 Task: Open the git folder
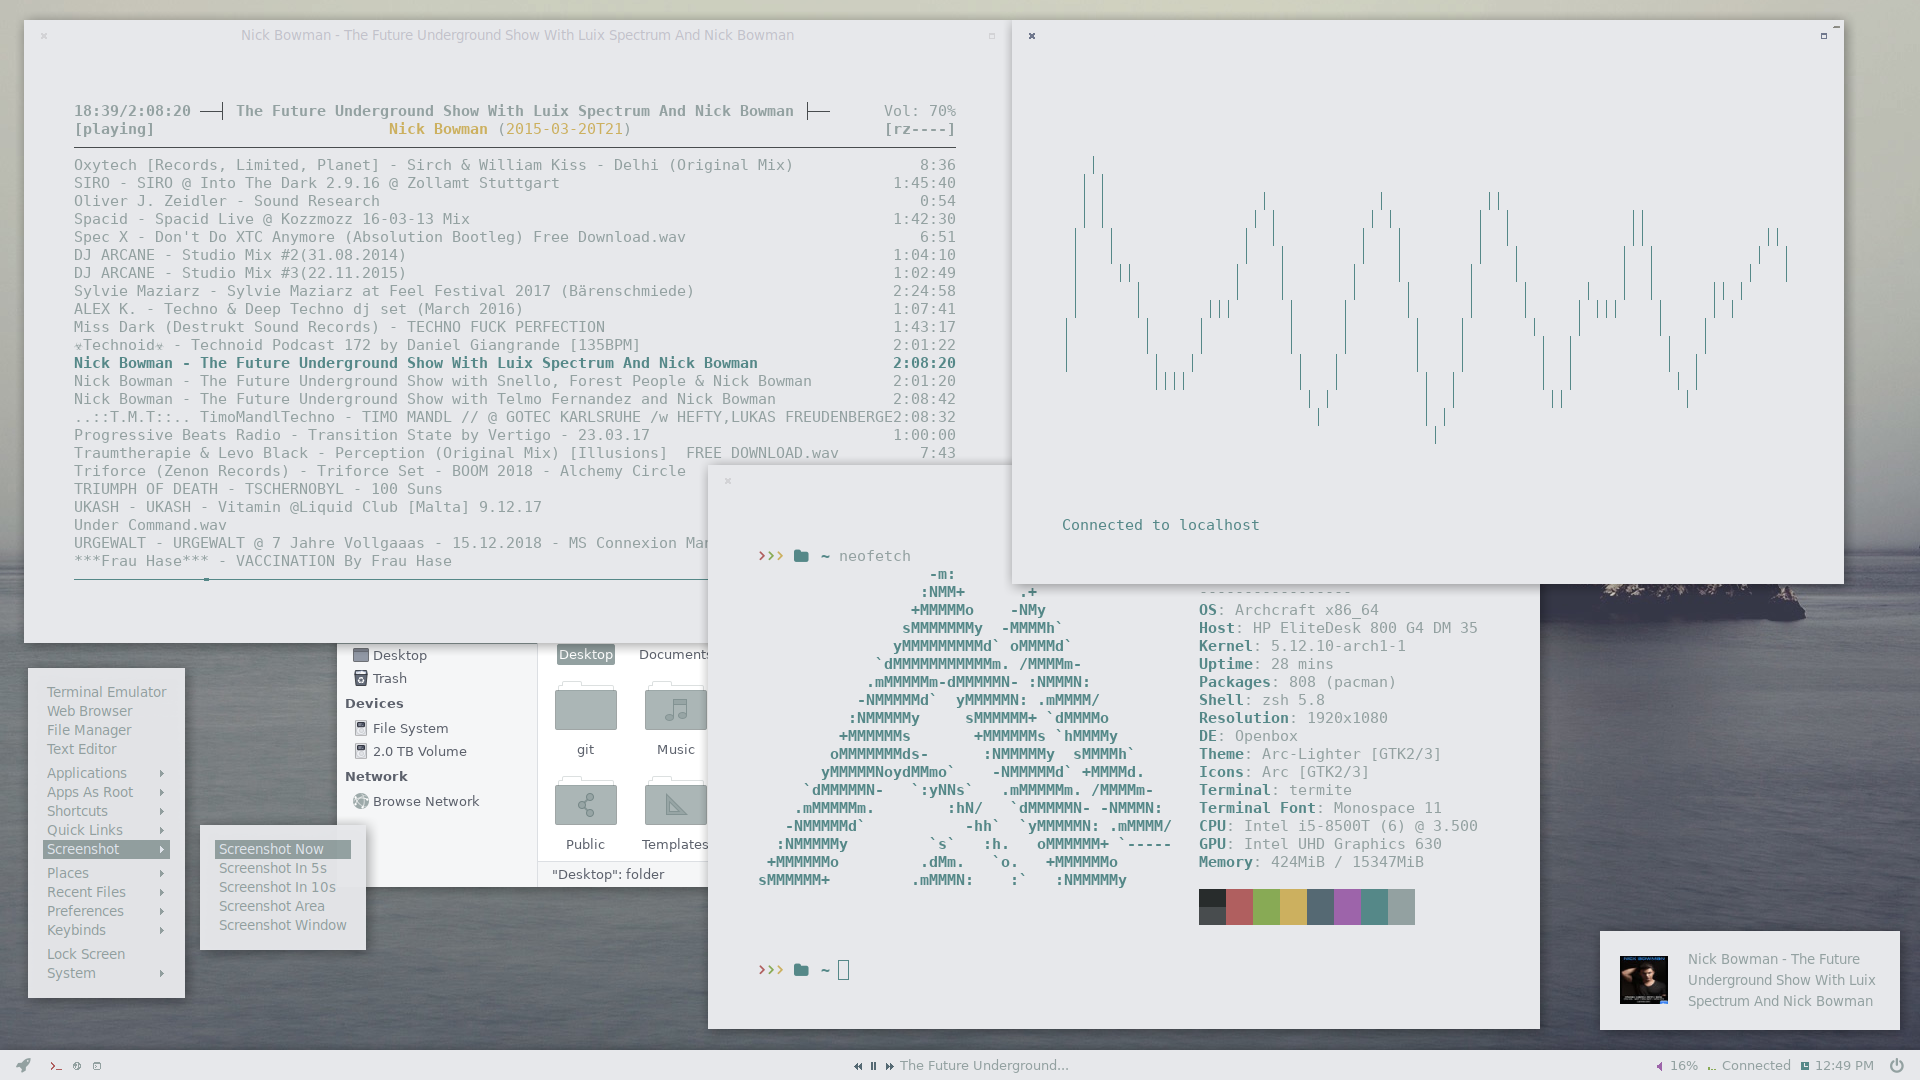coord(585,709)
